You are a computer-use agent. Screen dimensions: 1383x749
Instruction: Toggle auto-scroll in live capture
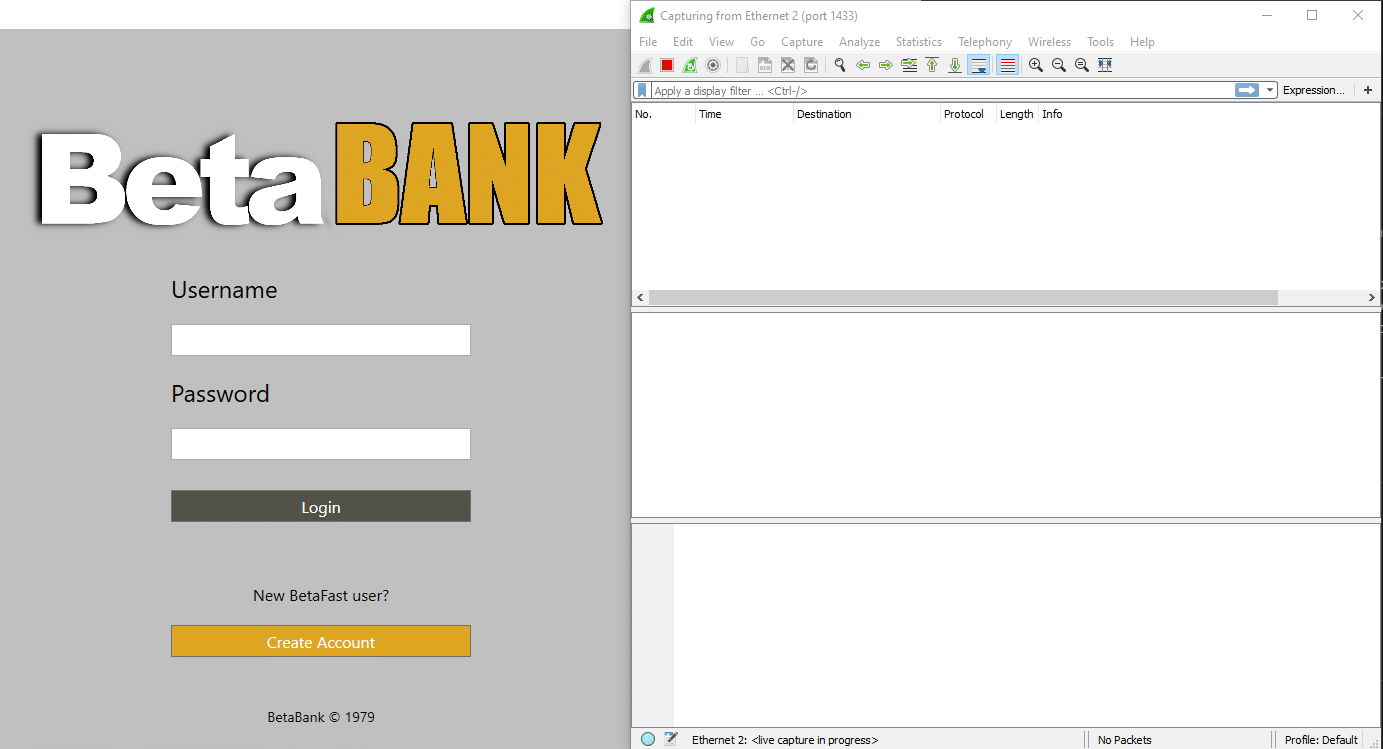(978, 64)
